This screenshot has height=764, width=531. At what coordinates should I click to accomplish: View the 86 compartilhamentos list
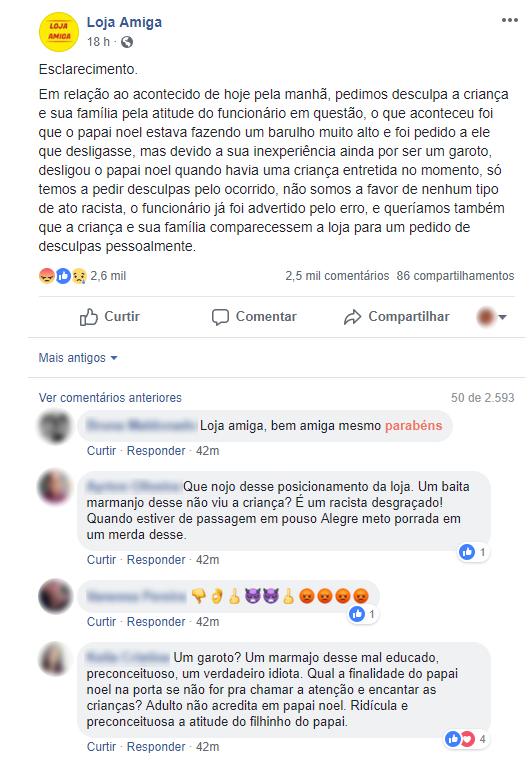[455, 276]
